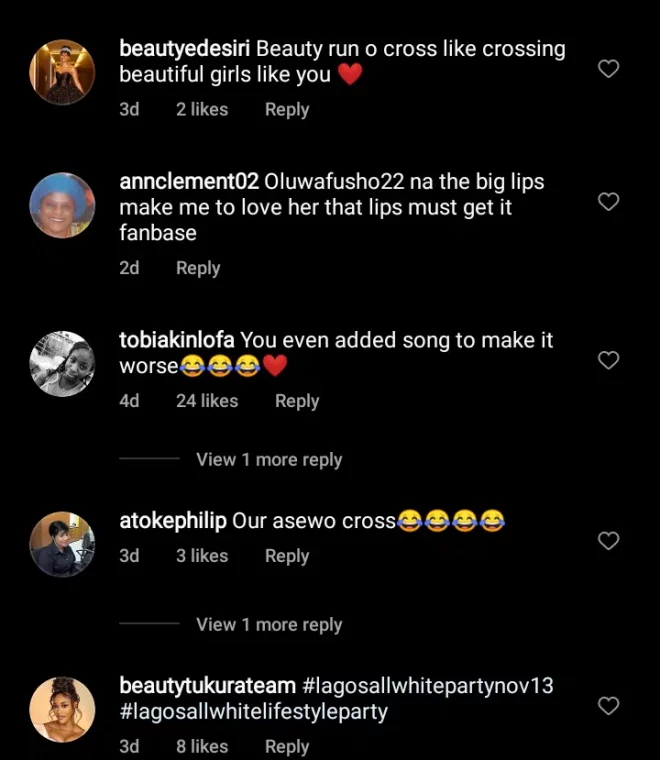Open annclement02's profile avatar

coord(63,205)
